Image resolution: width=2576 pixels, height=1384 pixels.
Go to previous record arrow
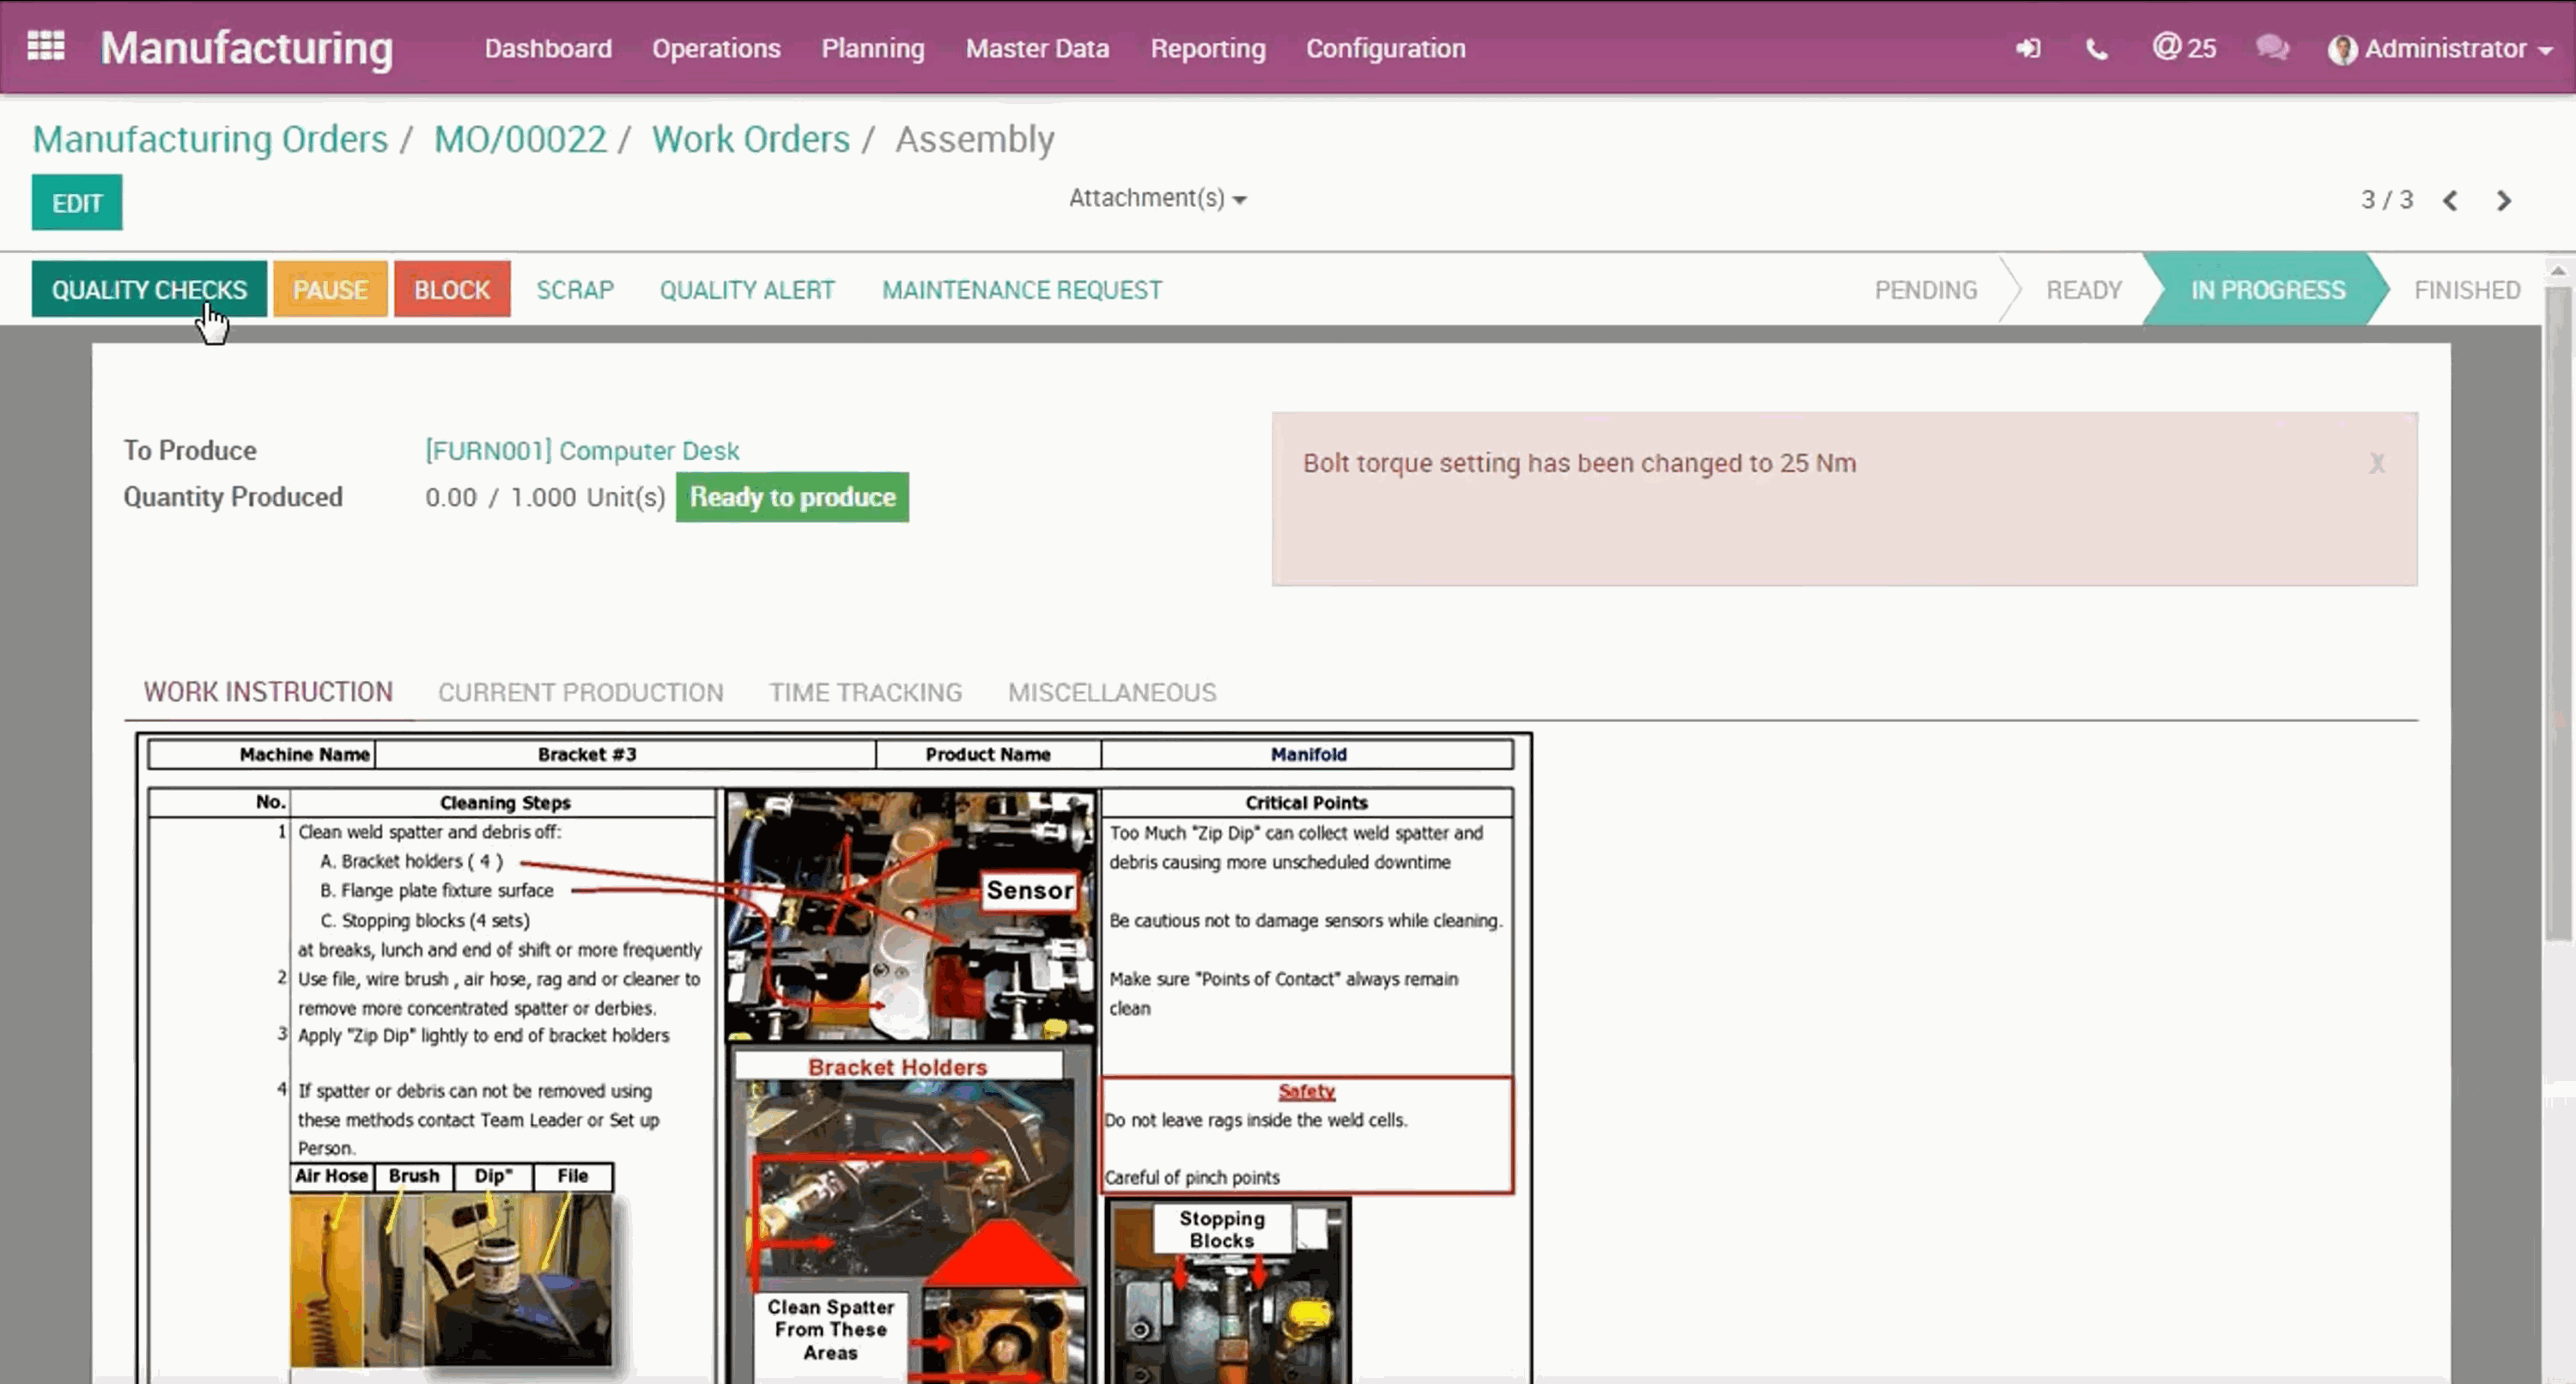pos(2450,201)
